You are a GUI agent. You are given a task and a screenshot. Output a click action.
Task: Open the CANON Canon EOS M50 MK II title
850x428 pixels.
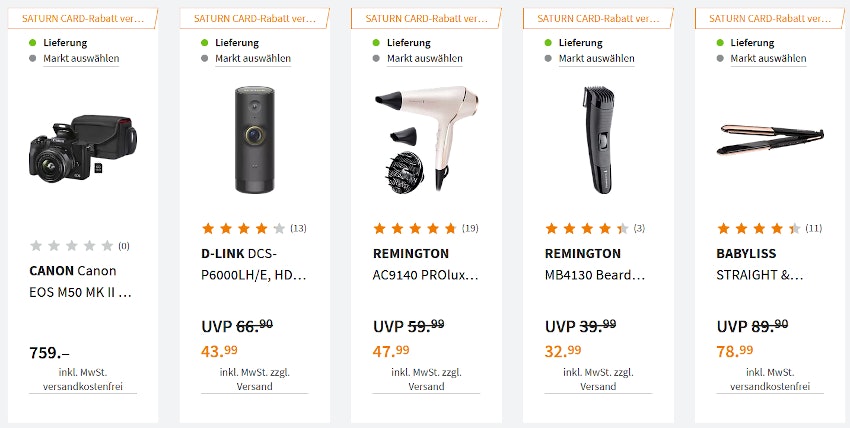click(x=82, y=282)
